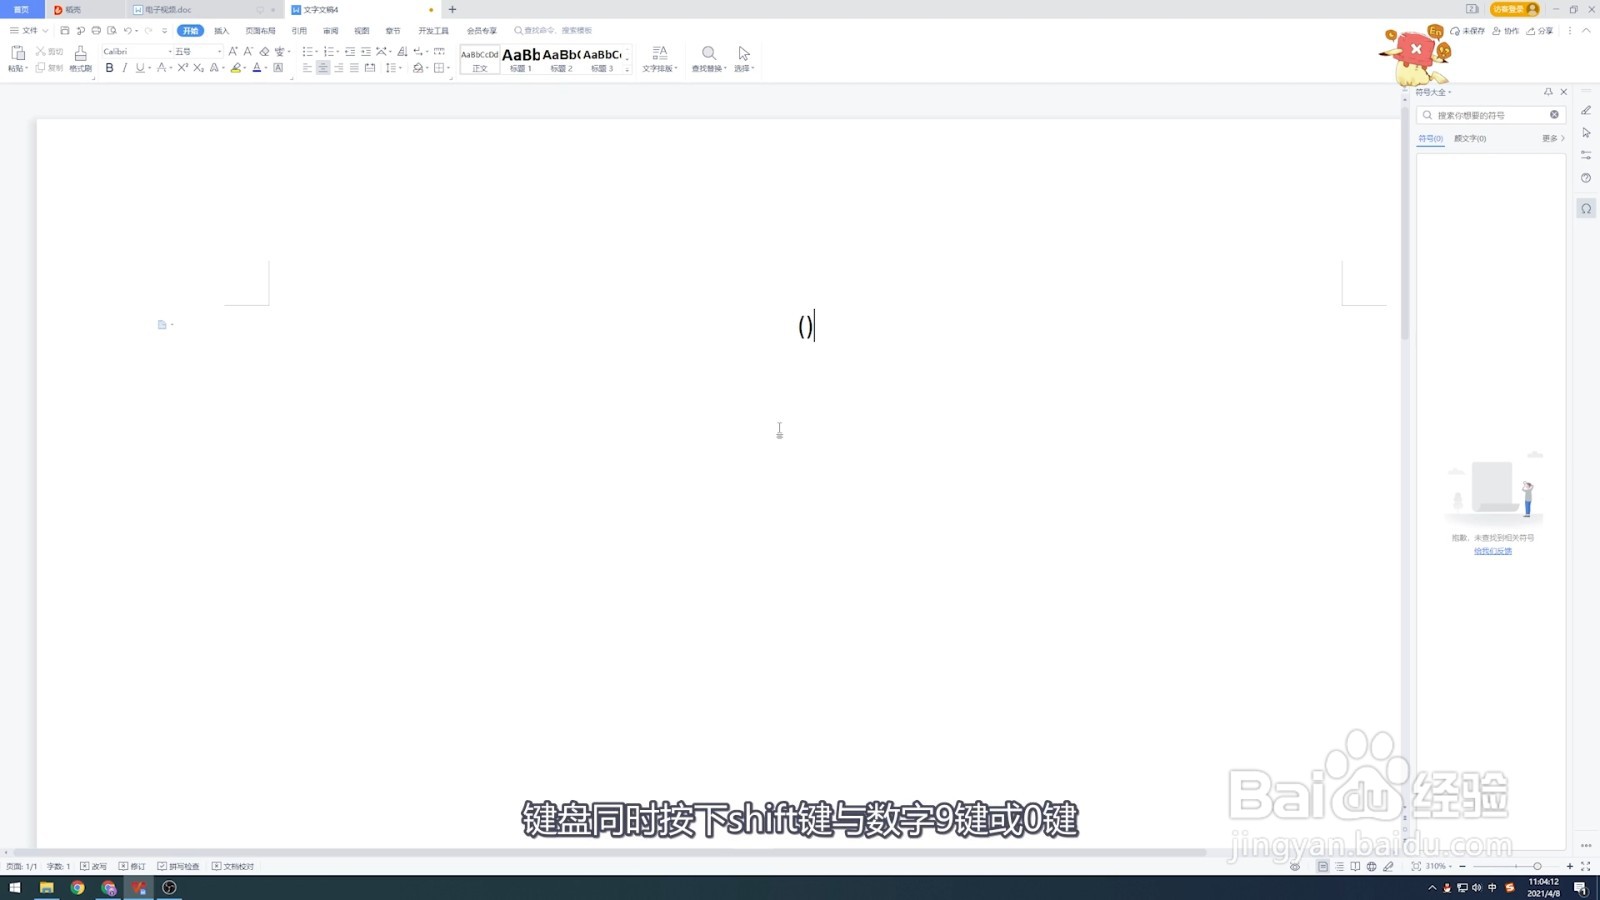Click the decrease indent icon
This screenshot has width=1600, height=900.
tap(350, 51)
